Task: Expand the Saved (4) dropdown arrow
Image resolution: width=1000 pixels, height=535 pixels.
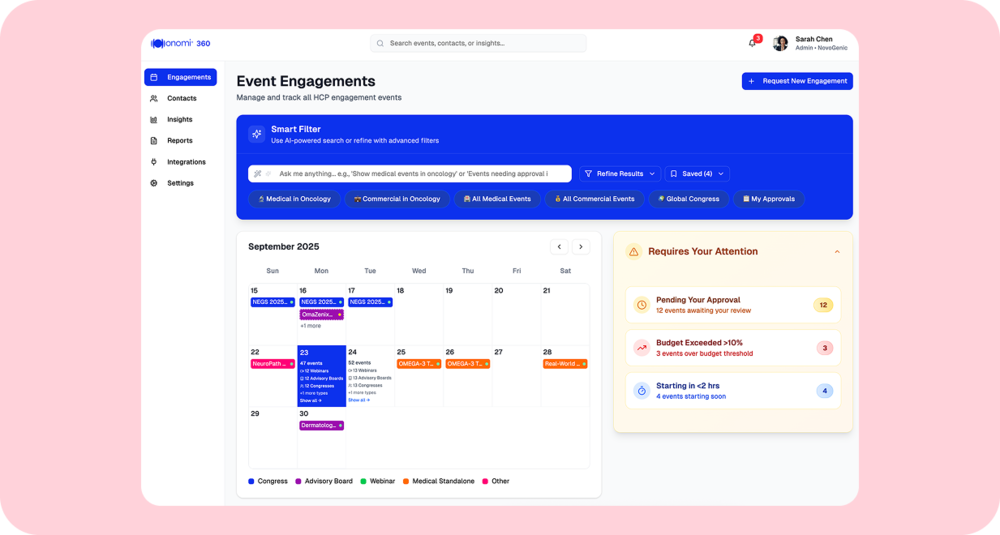Action: point(721,173)
